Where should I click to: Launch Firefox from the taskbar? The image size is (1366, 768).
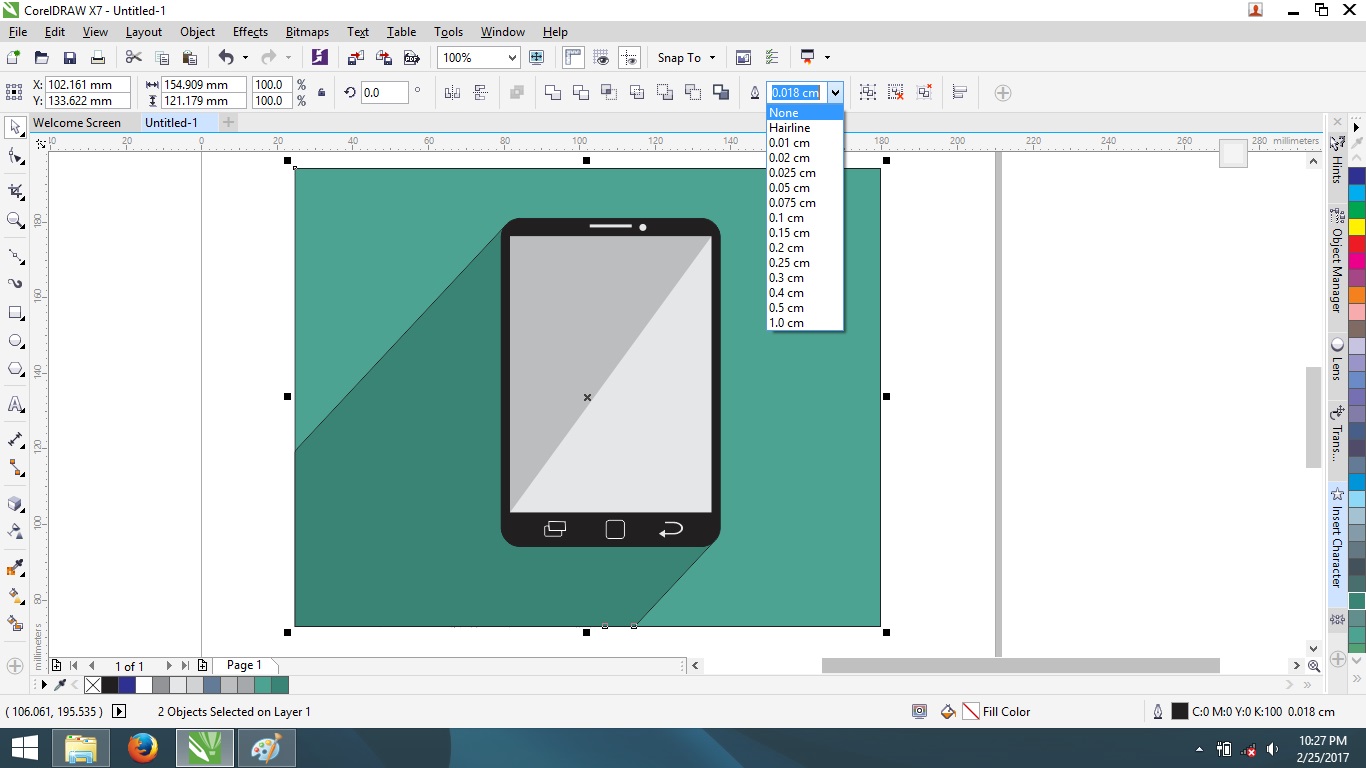click(141, 747)
